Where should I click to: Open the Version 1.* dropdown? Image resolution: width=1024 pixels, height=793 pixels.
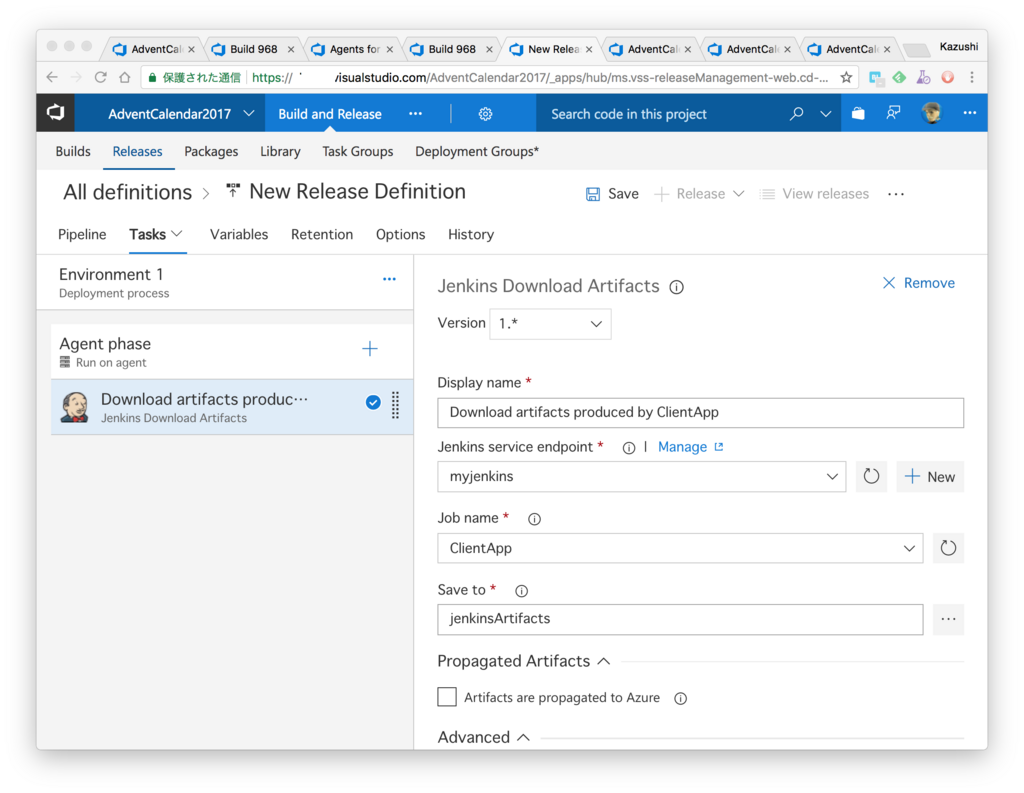pos(550,324)
